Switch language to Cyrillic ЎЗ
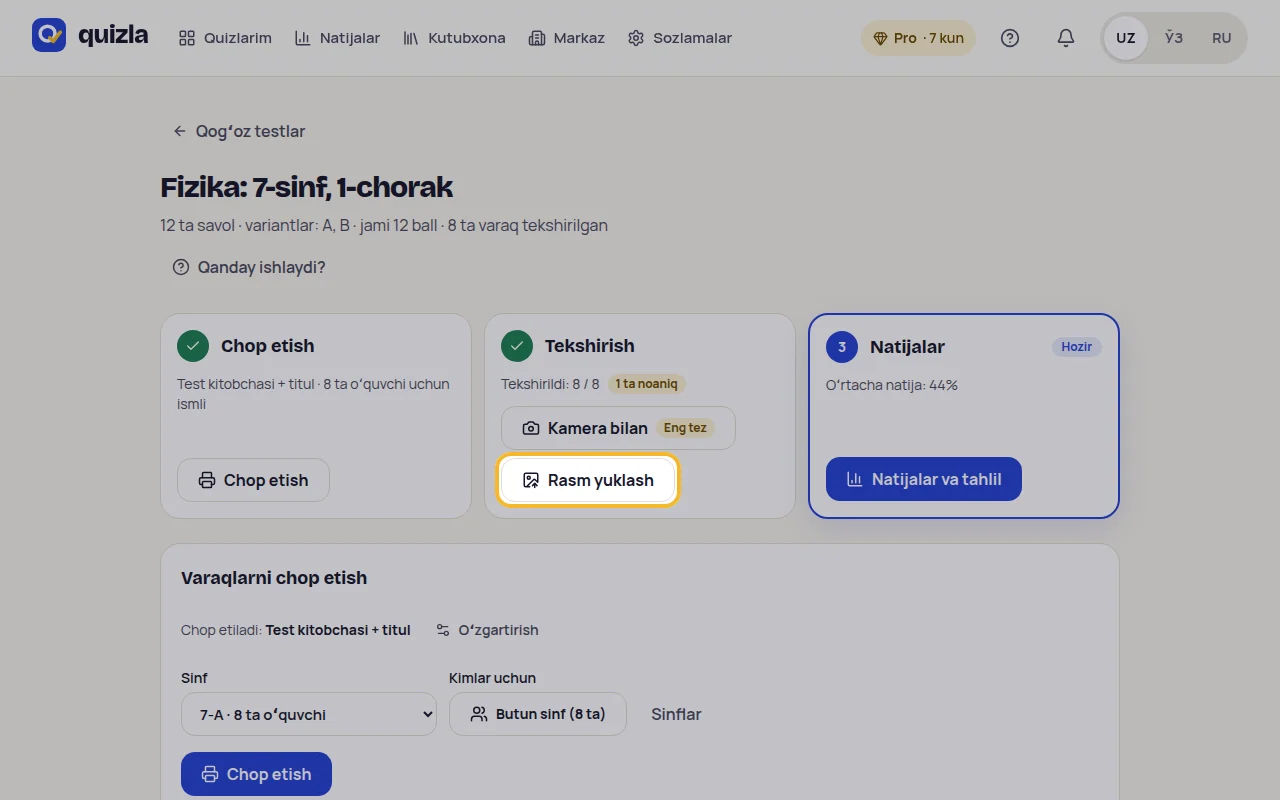1280x800 pixels. coord(1174,38)
